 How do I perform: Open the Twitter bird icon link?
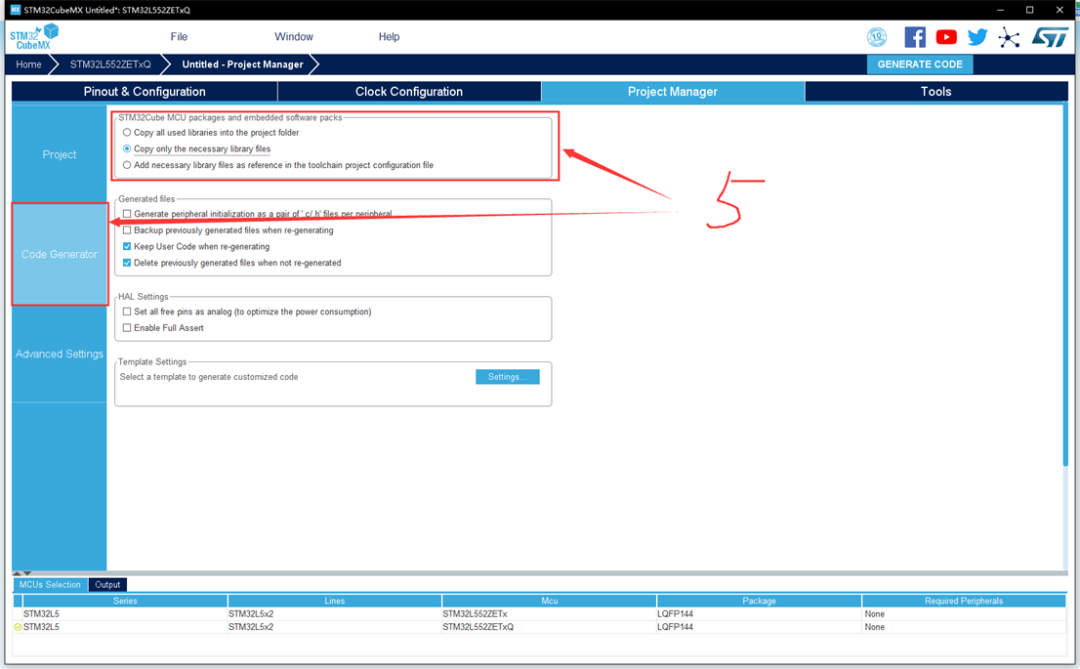[x=977, y=37]
